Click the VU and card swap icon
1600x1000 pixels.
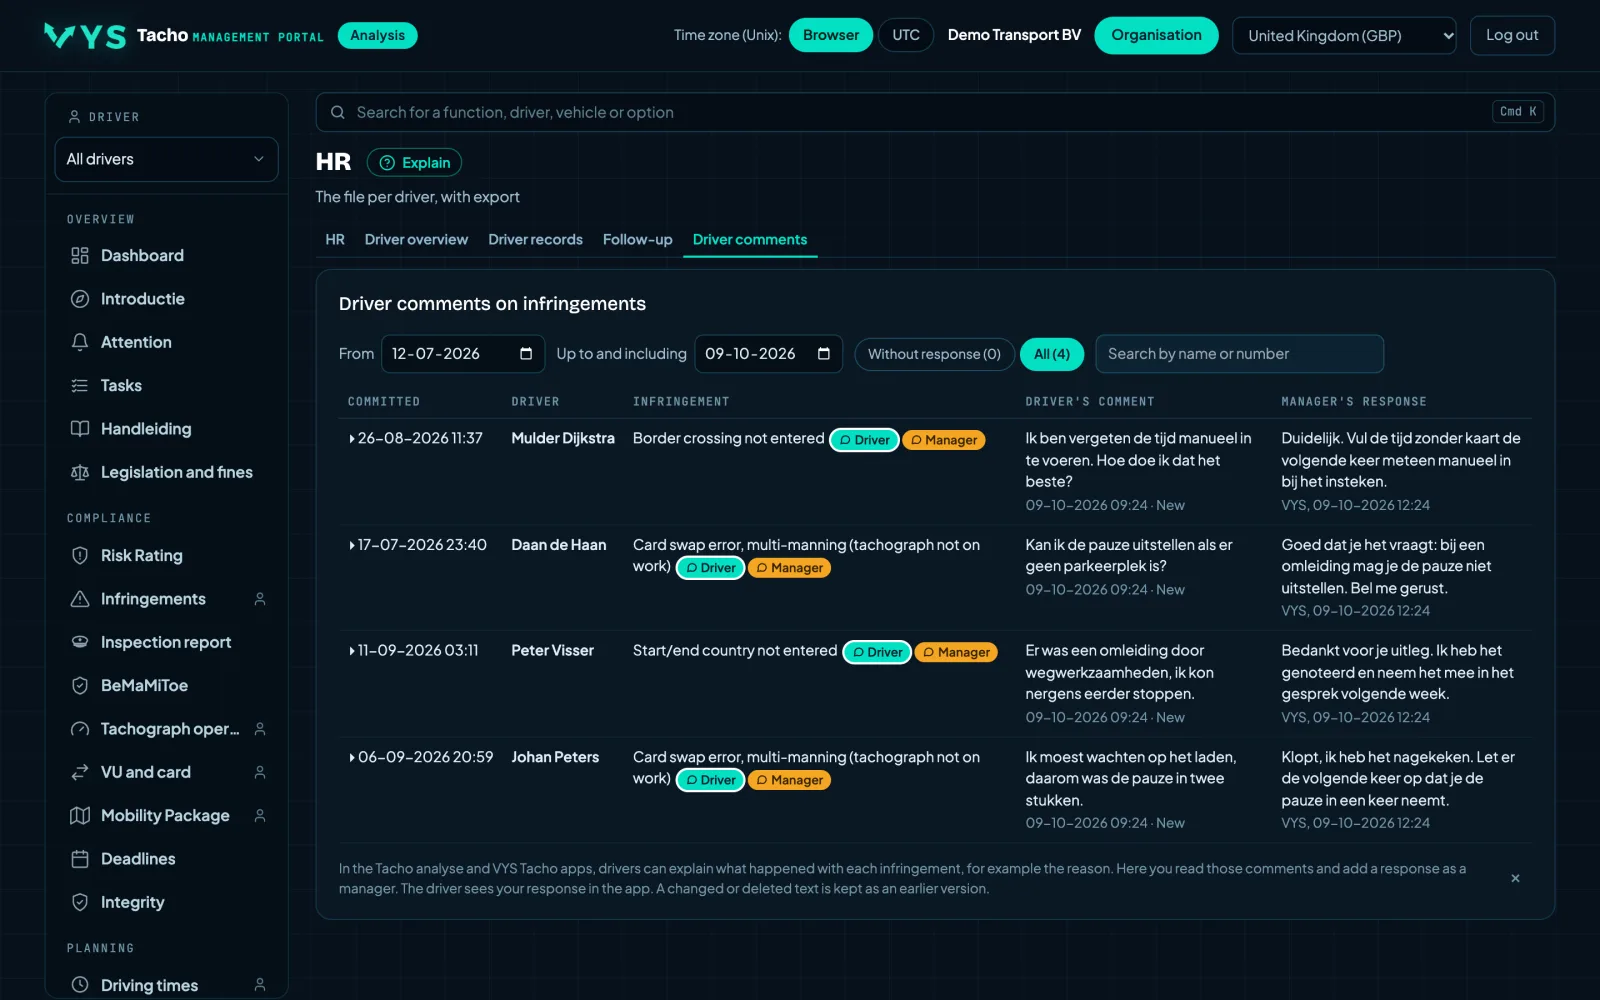[80, 772]
